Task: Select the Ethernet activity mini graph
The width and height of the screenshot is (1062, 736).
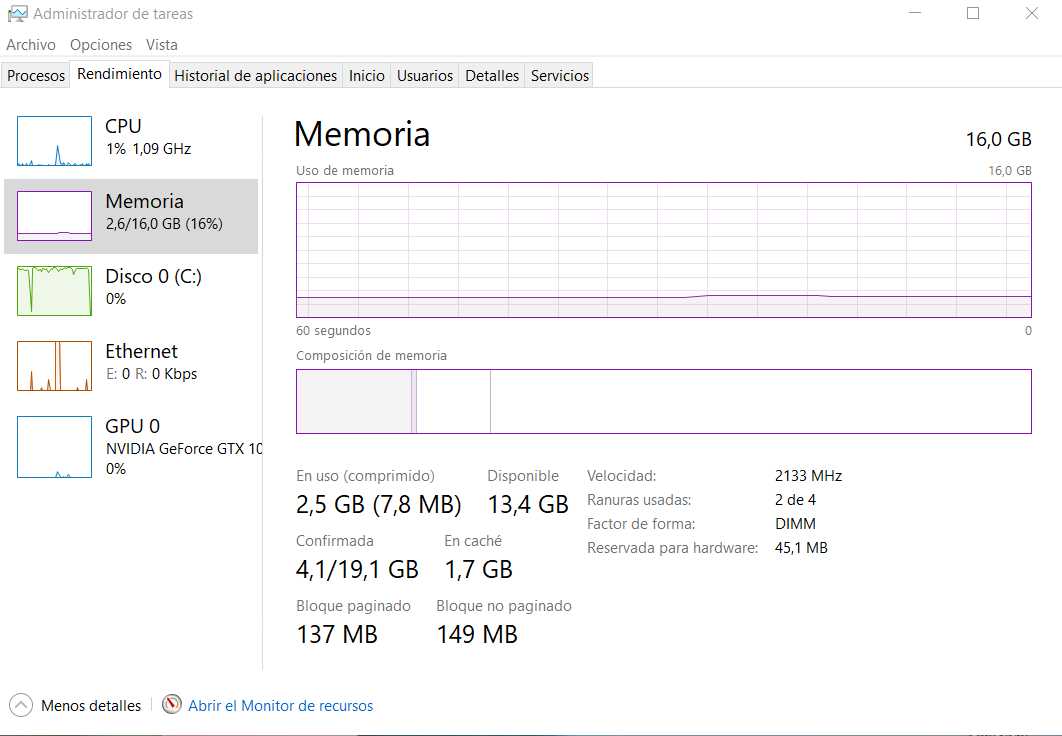Action: coord(54,366)
